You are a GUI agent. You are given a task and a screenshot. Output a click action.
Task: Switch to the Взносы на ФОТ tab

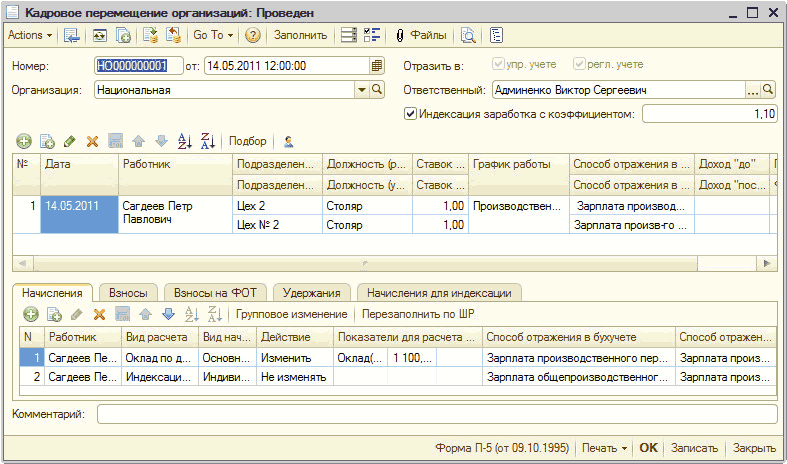click(x=215, y=293)
